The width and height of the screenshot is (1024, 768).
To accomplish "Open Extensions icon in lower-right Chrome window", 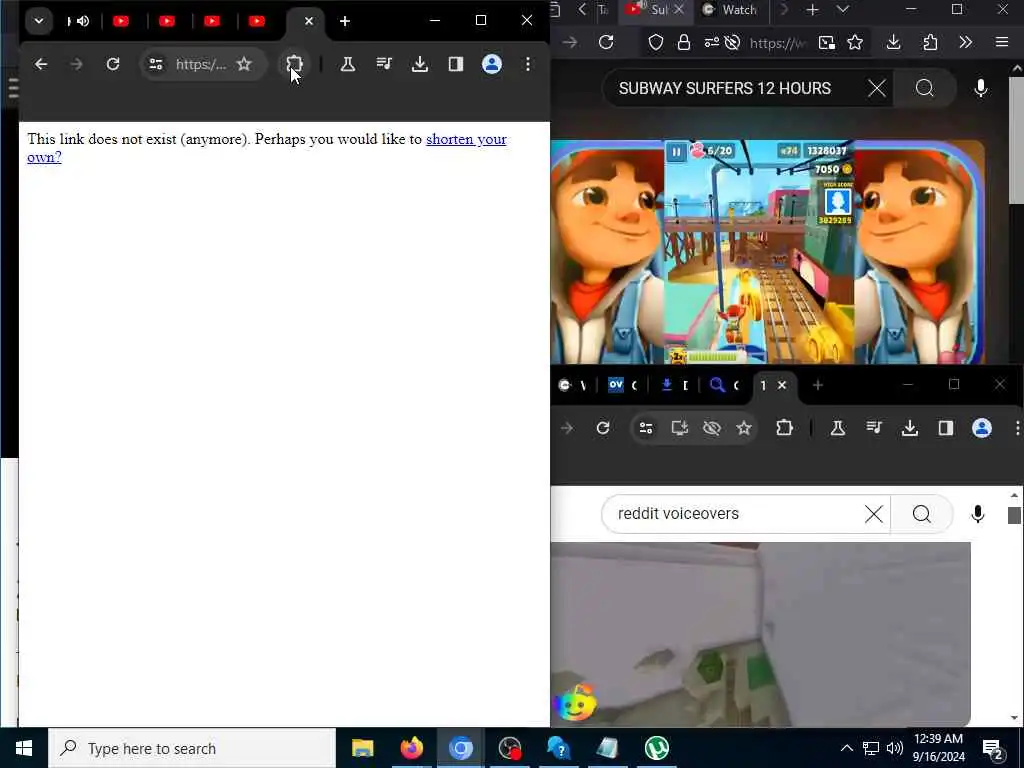I will [784, 428].
